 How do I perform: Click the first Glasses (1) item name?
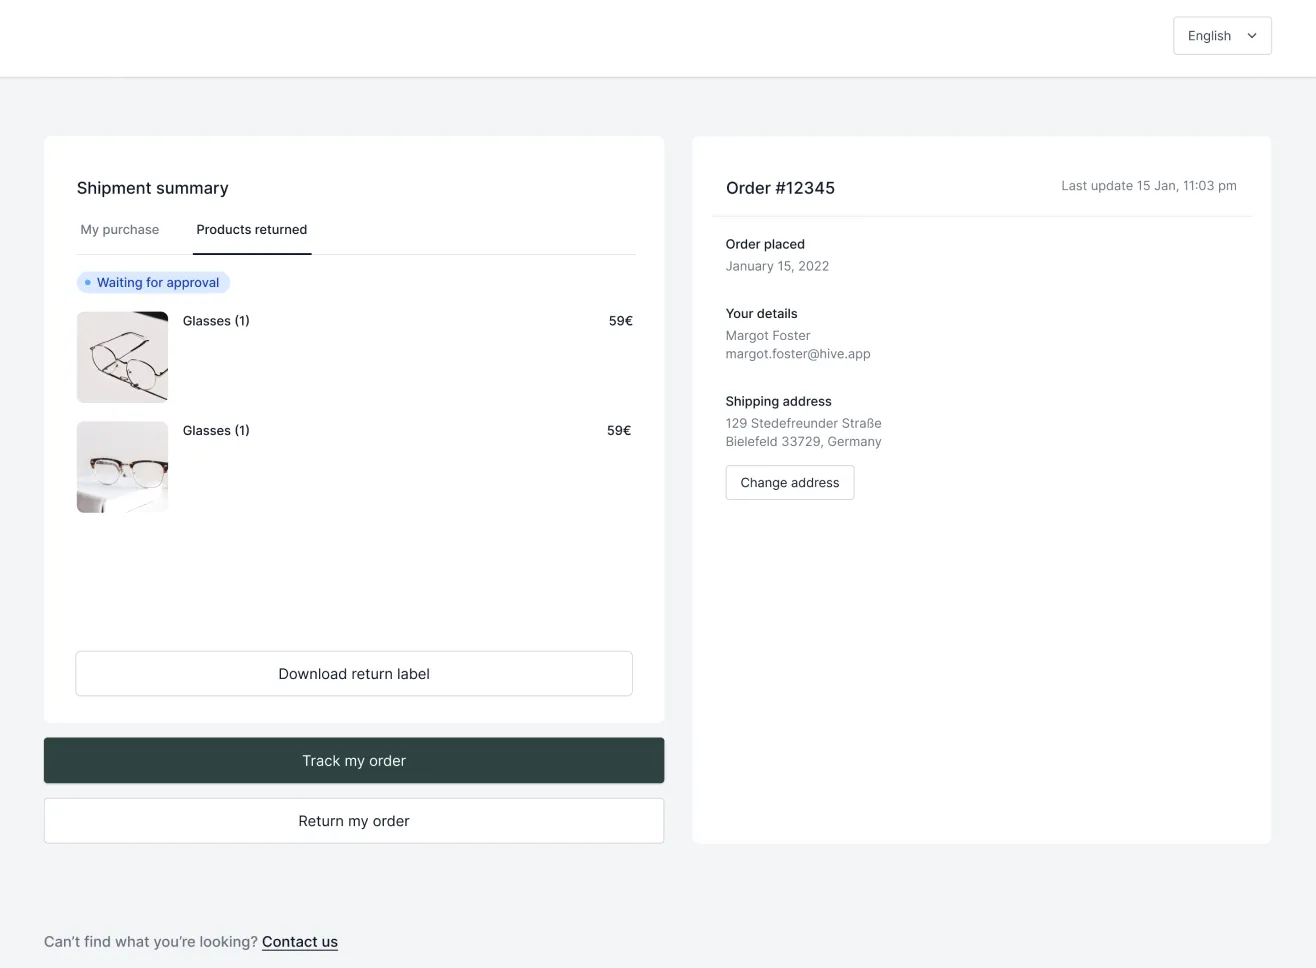(x=216, y=321)
